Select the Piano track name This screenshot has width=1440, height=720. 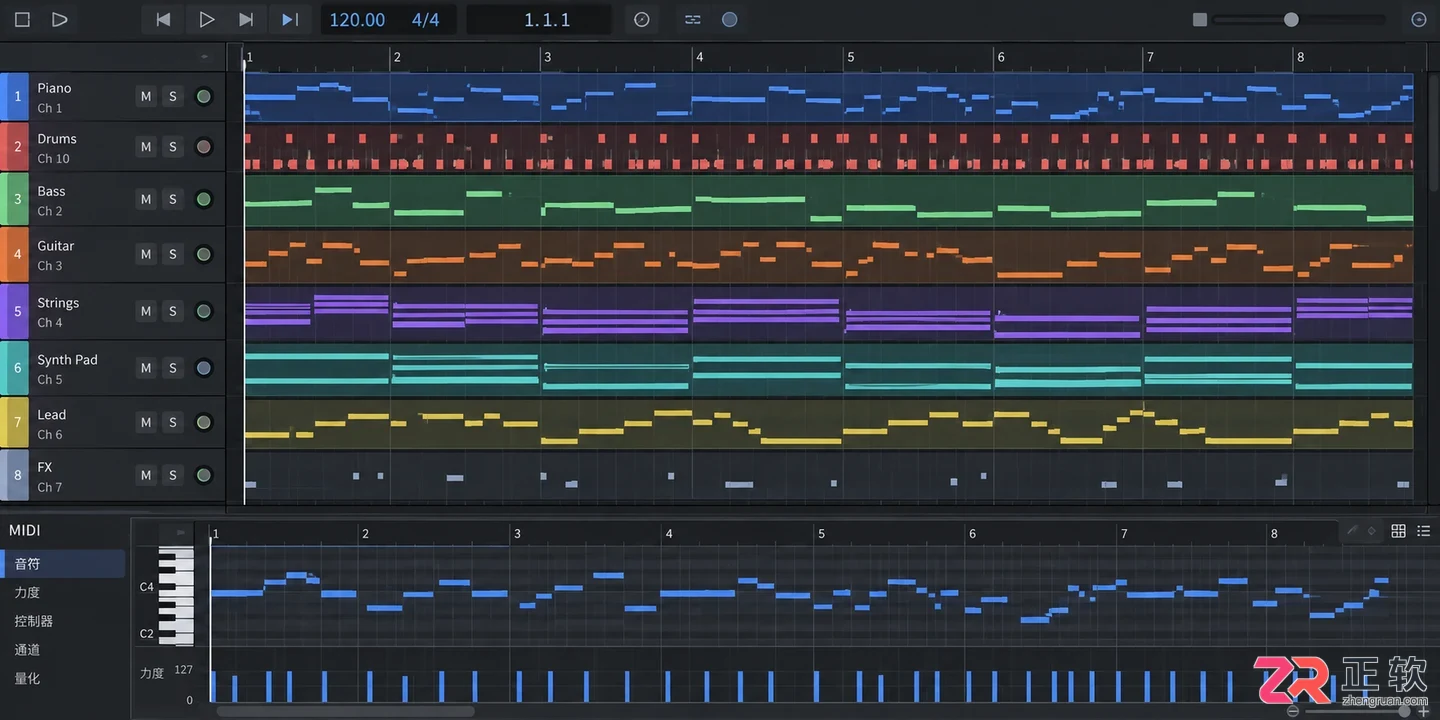[54, 88]
